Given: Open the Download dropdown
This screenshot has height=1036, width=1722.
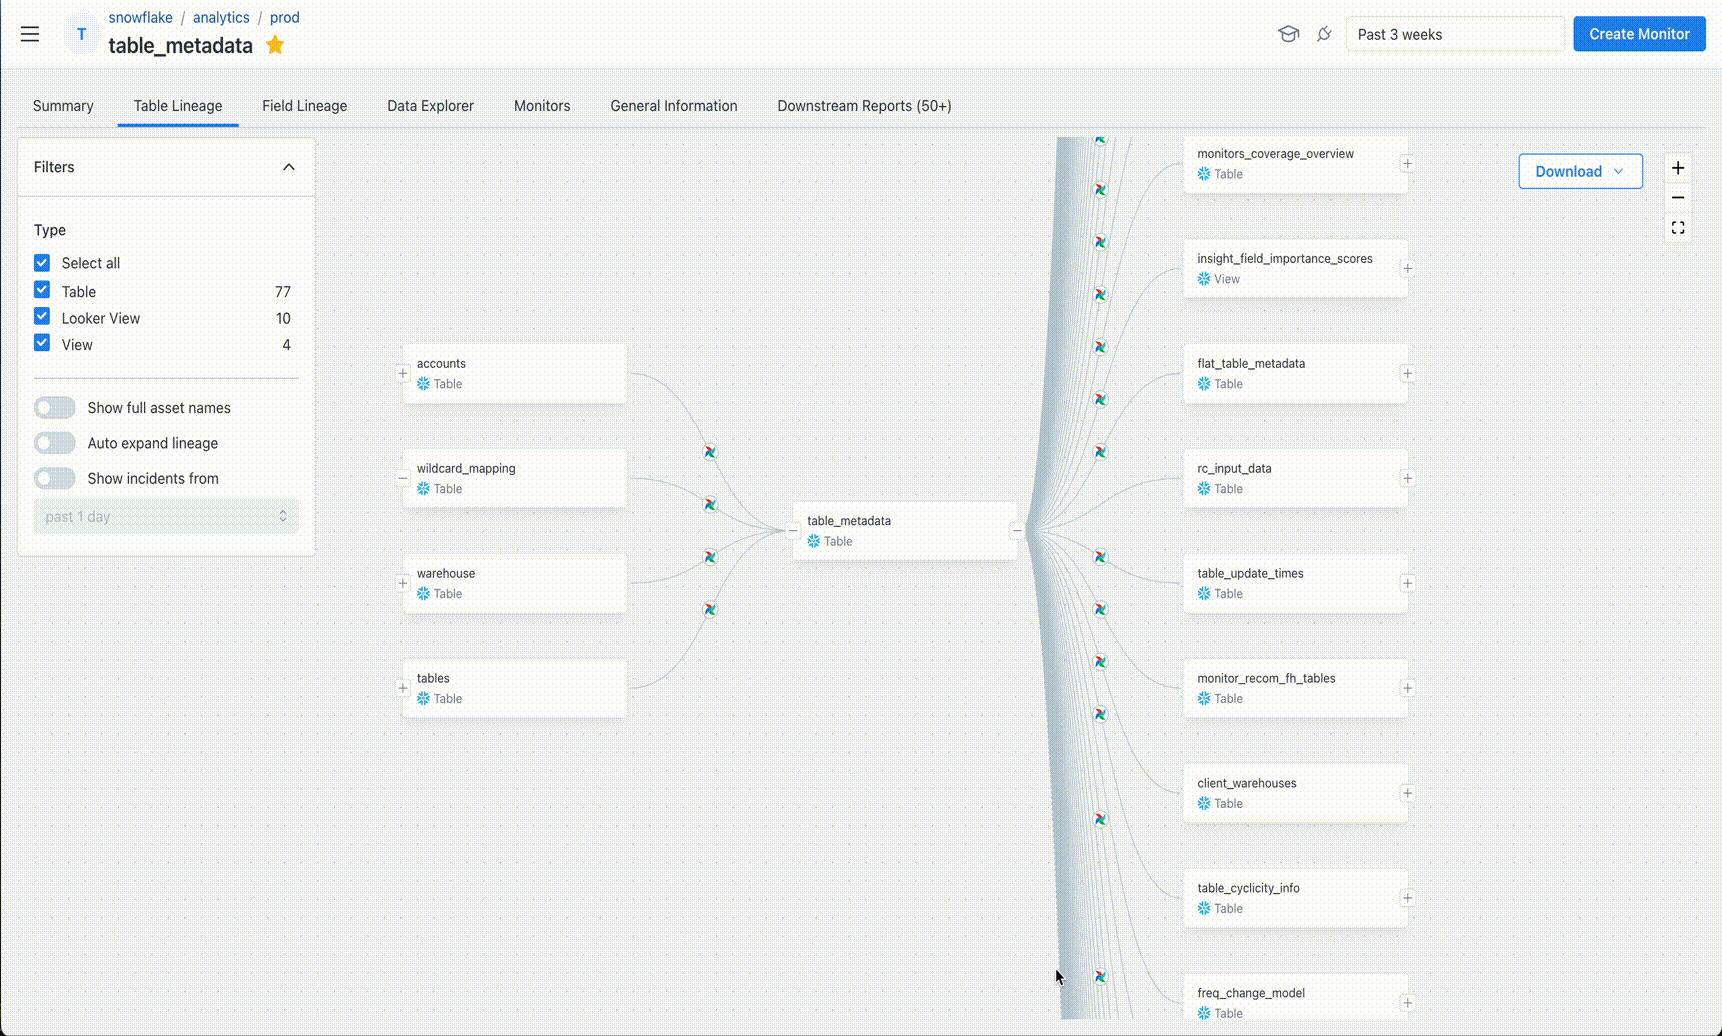Looking at the screenshot, I should tap(1580, 171).
